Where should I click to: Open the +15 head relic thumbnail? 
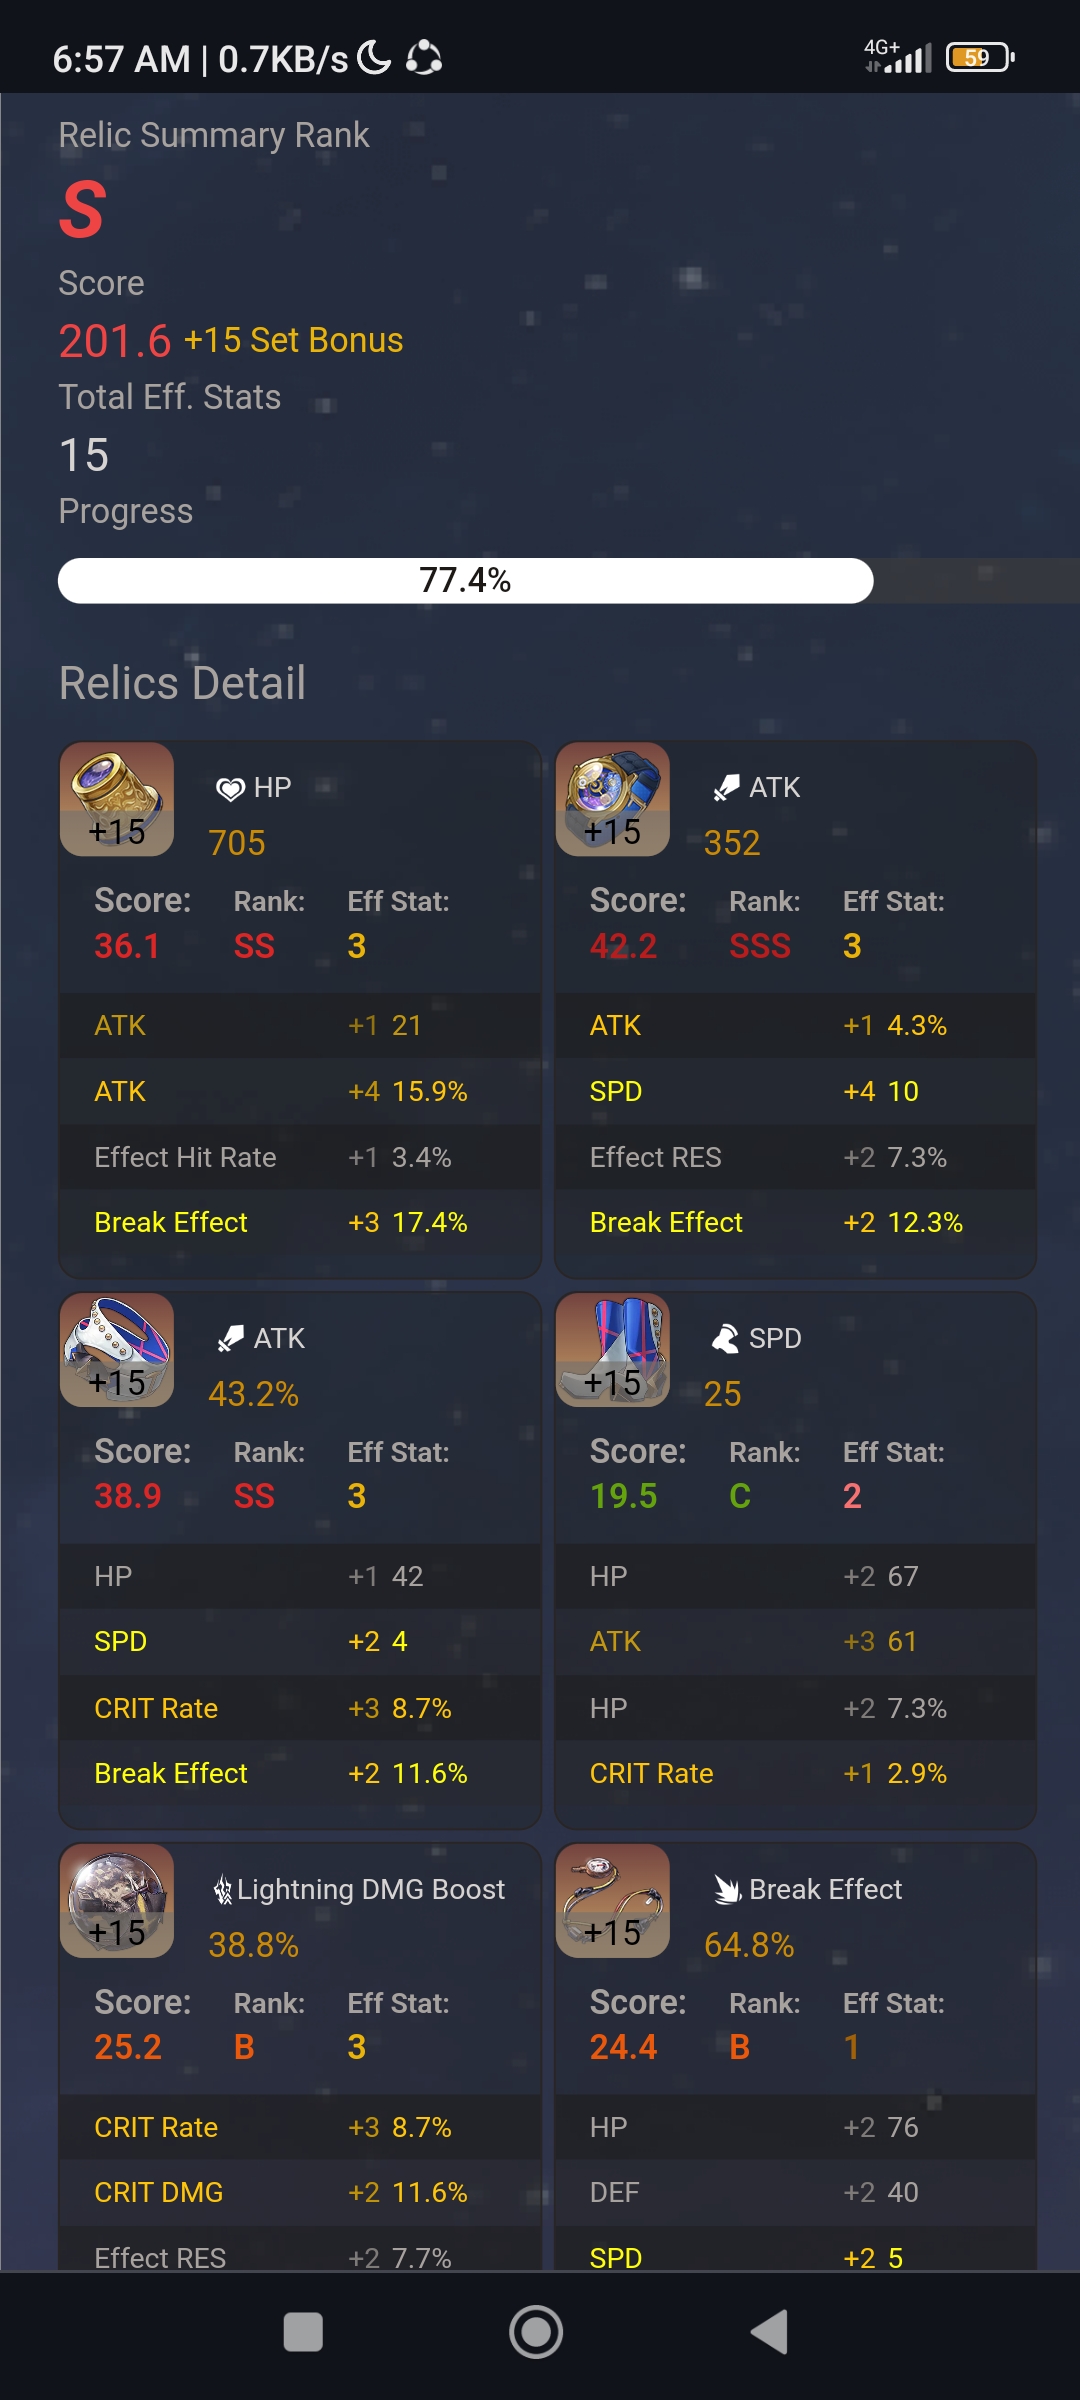(116, 797)
